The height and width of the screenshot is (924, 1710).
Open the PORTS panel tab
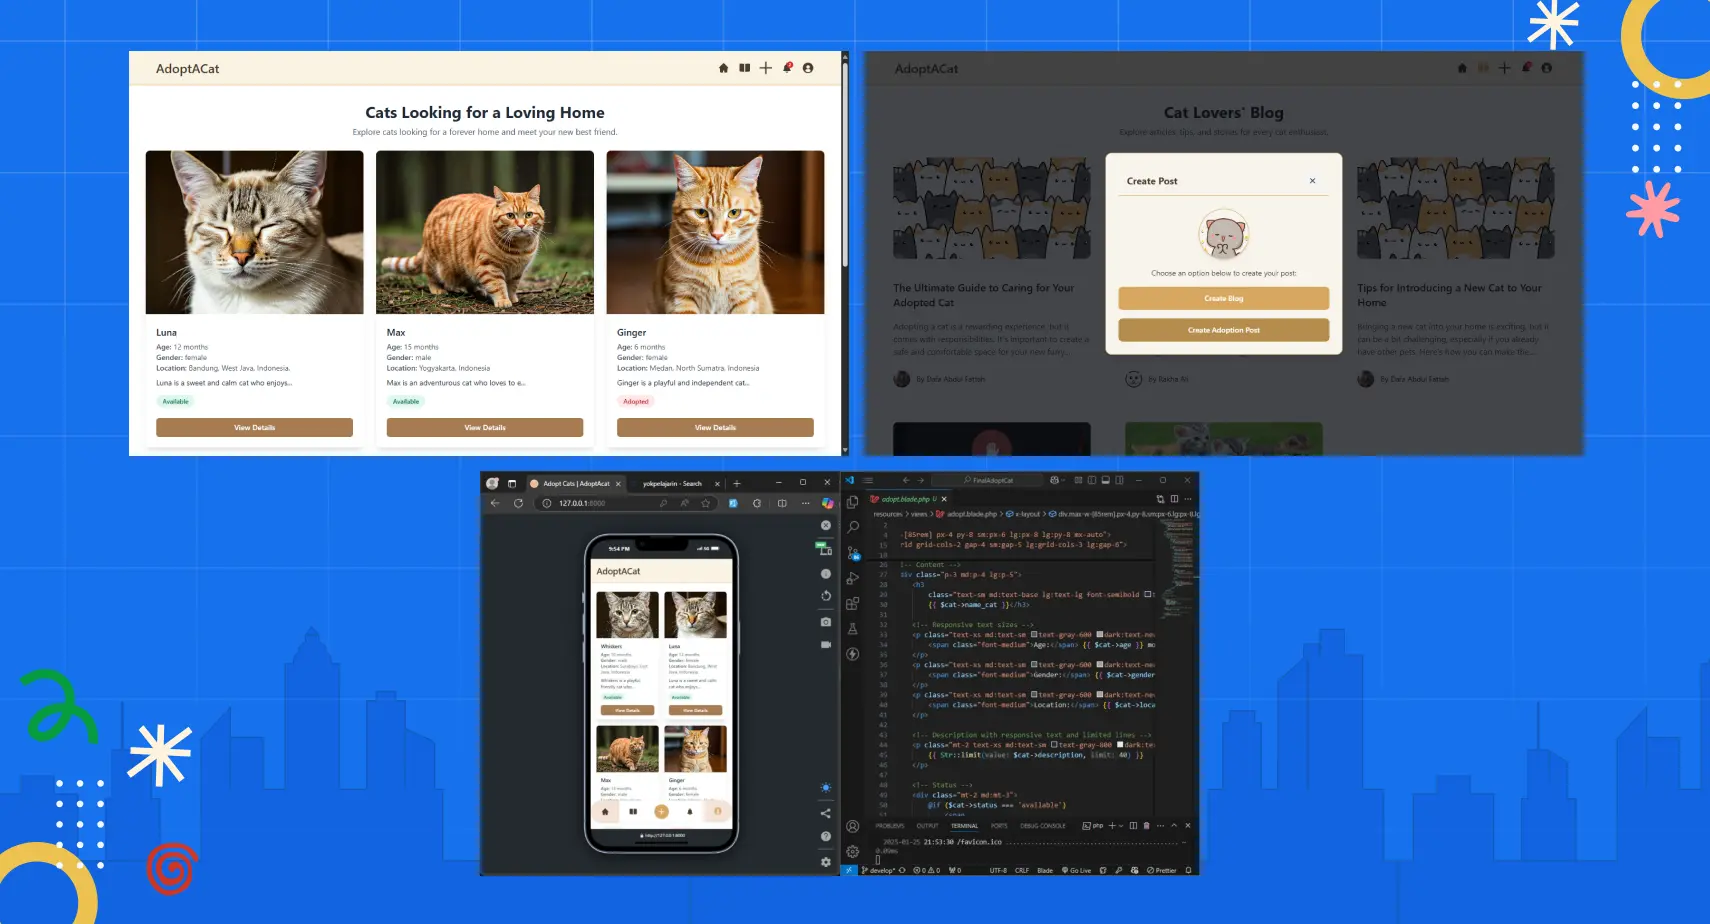pos(999,826)
